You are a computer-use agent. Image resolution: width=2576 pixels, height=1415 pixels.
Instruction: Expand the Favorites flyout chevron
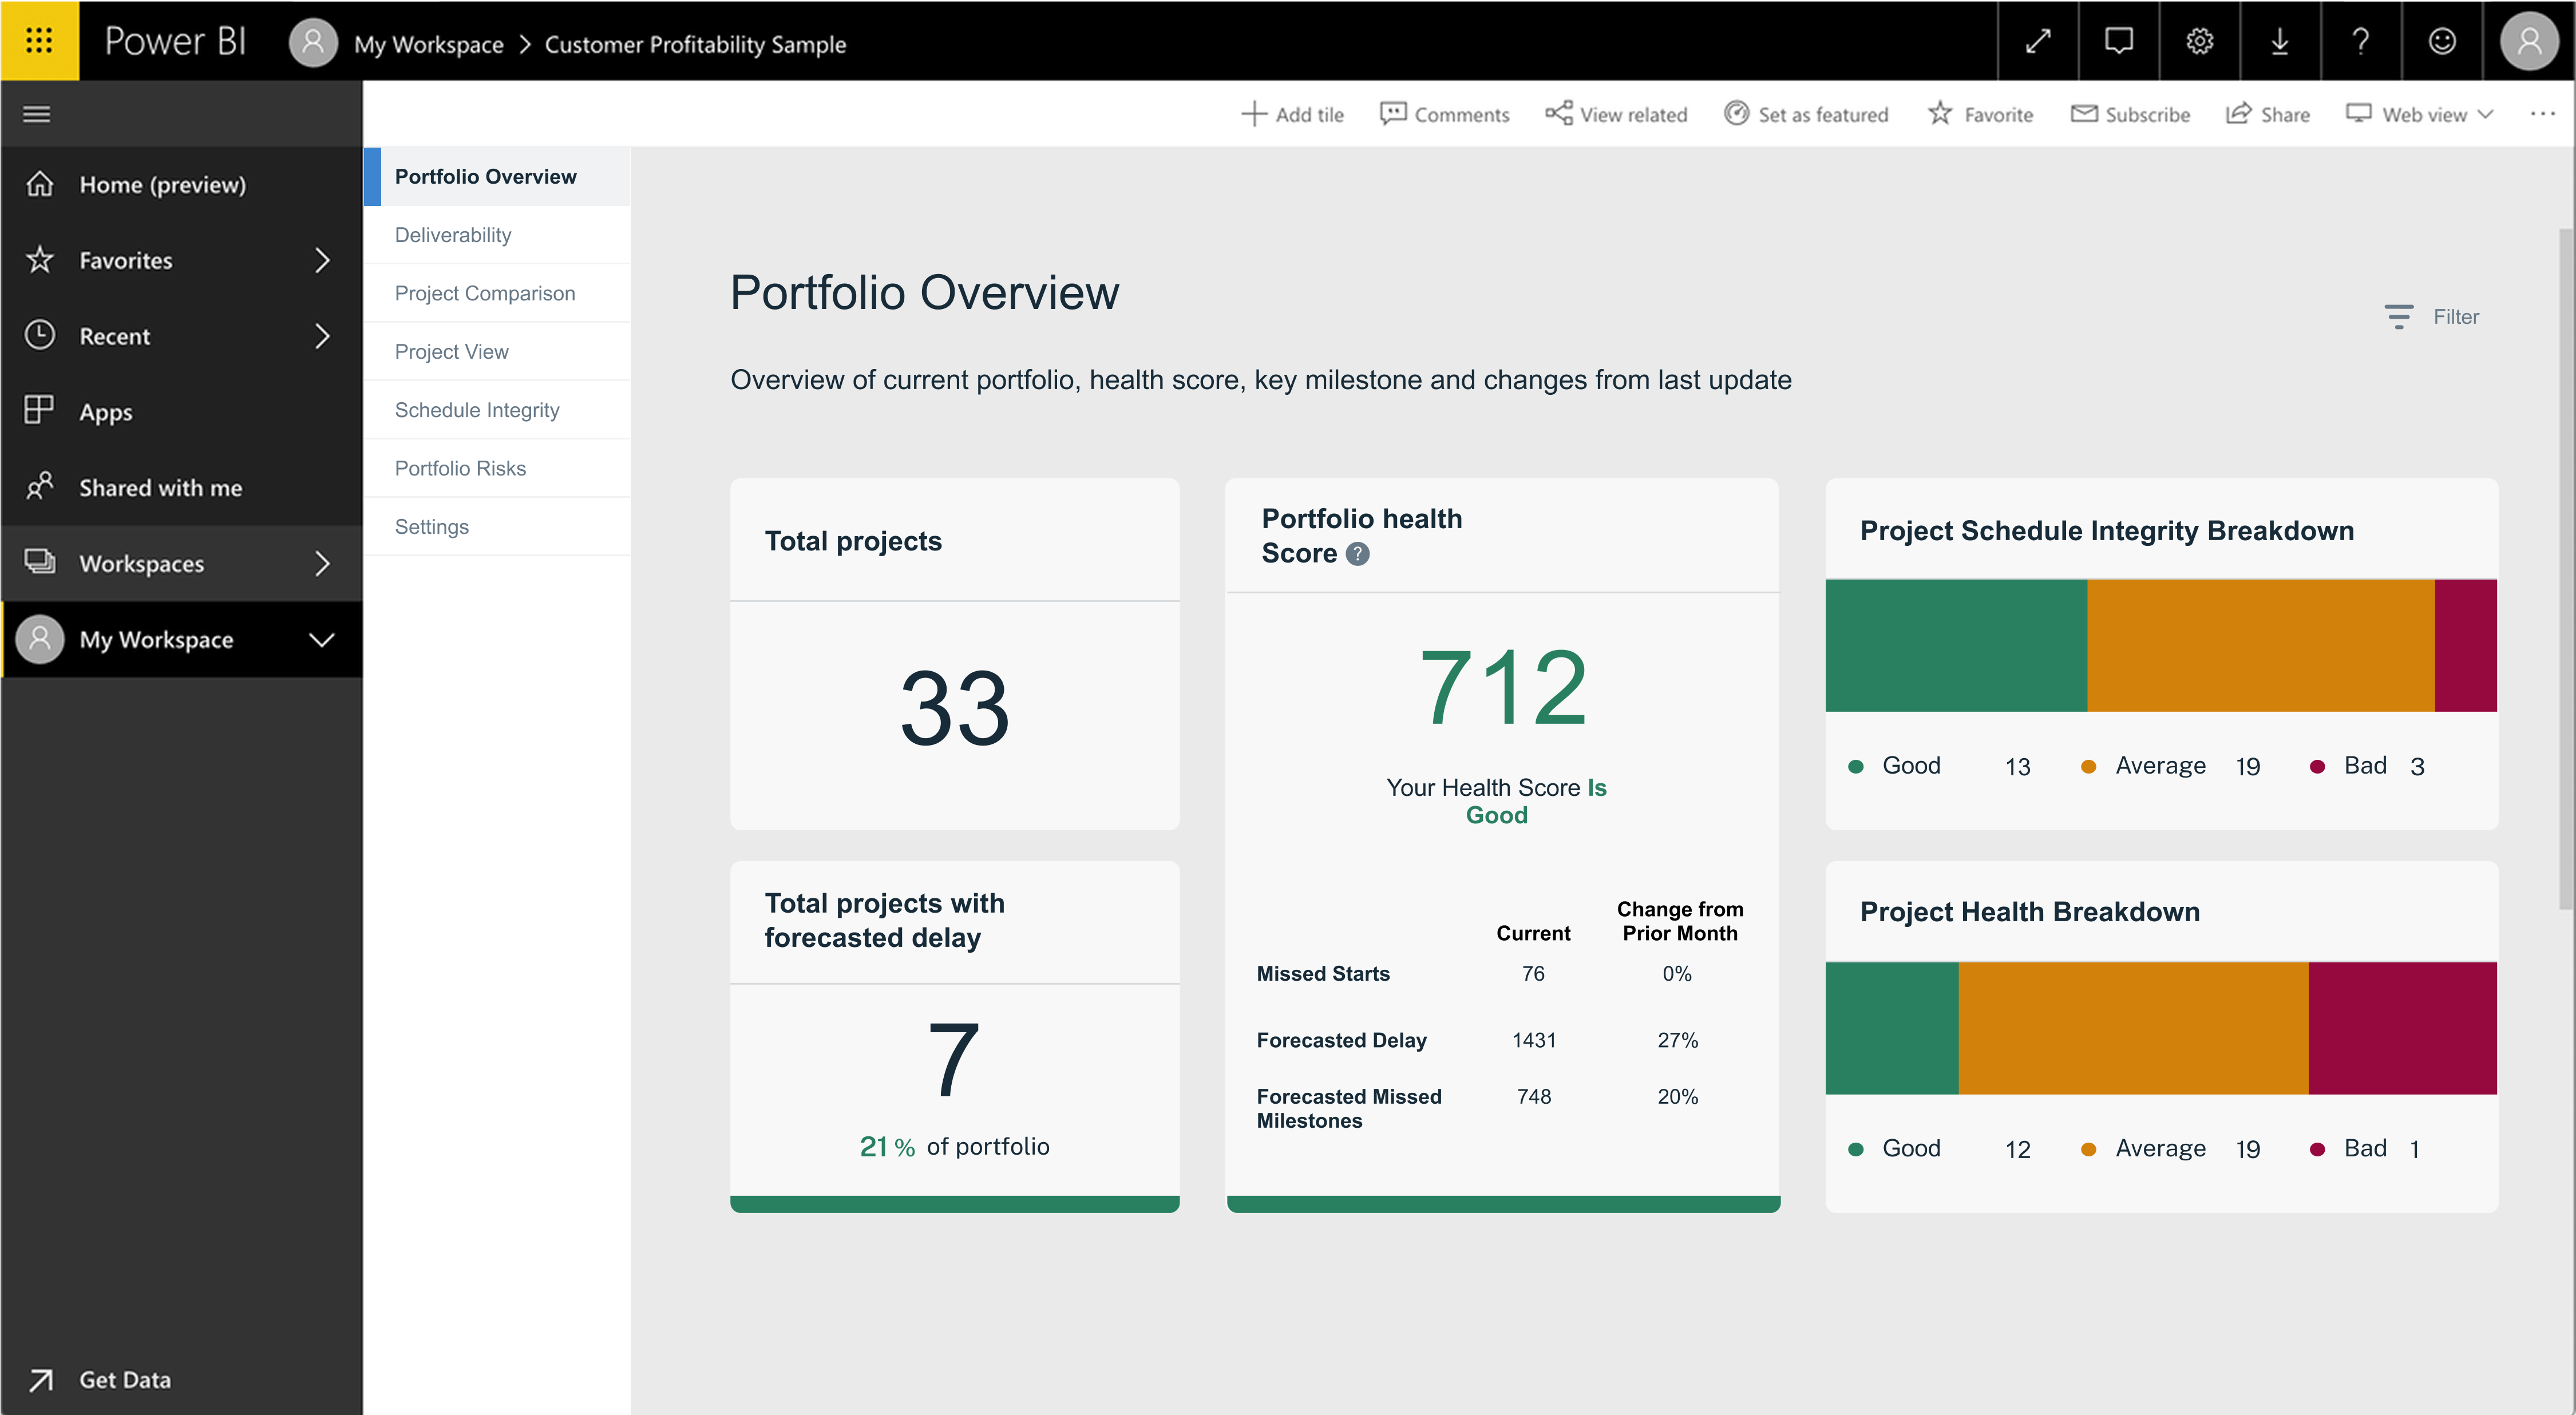coord(322,260)
